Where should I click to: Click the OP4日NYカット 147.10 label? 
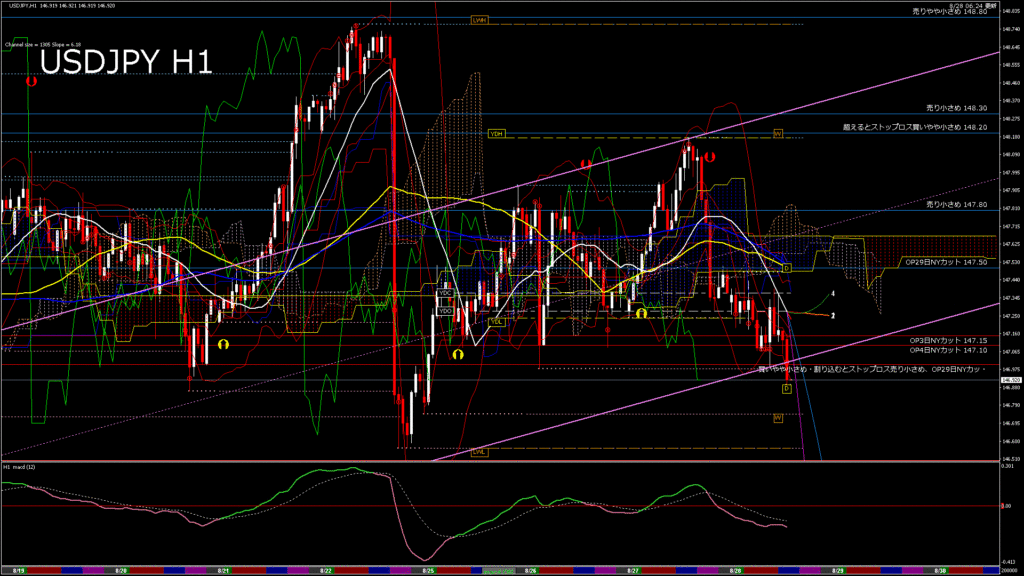[948, 351]
